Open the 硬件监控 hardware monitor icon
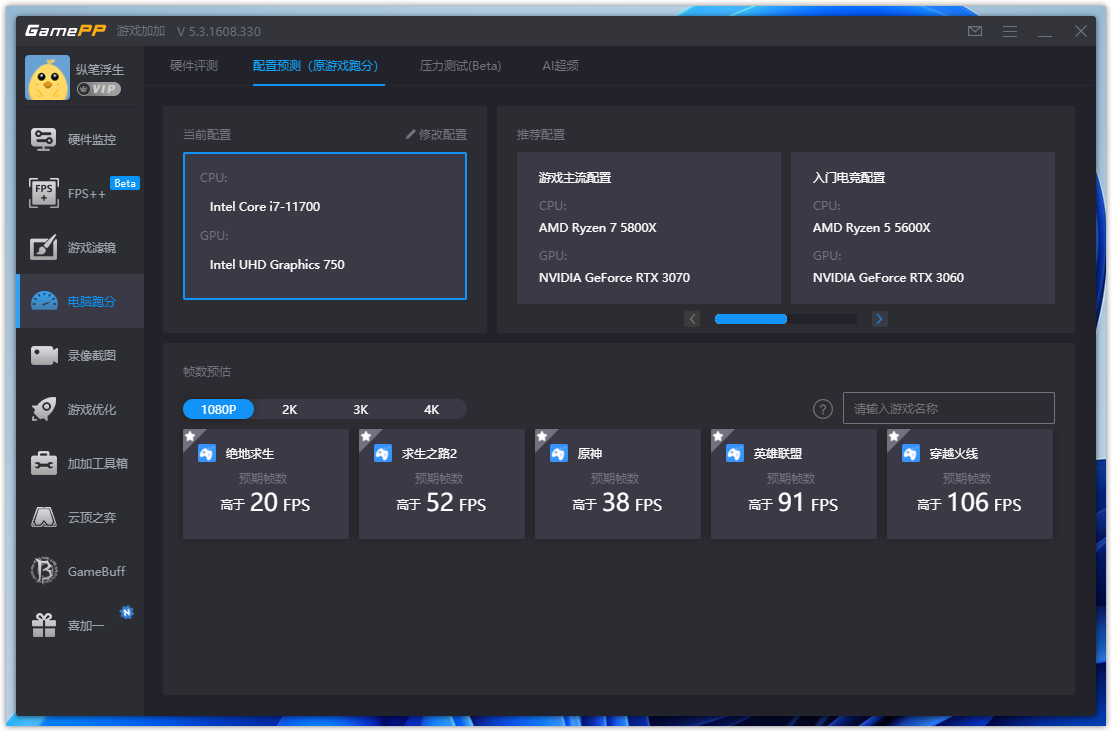The image size is (1112, 732). click(x=43, y=139)
